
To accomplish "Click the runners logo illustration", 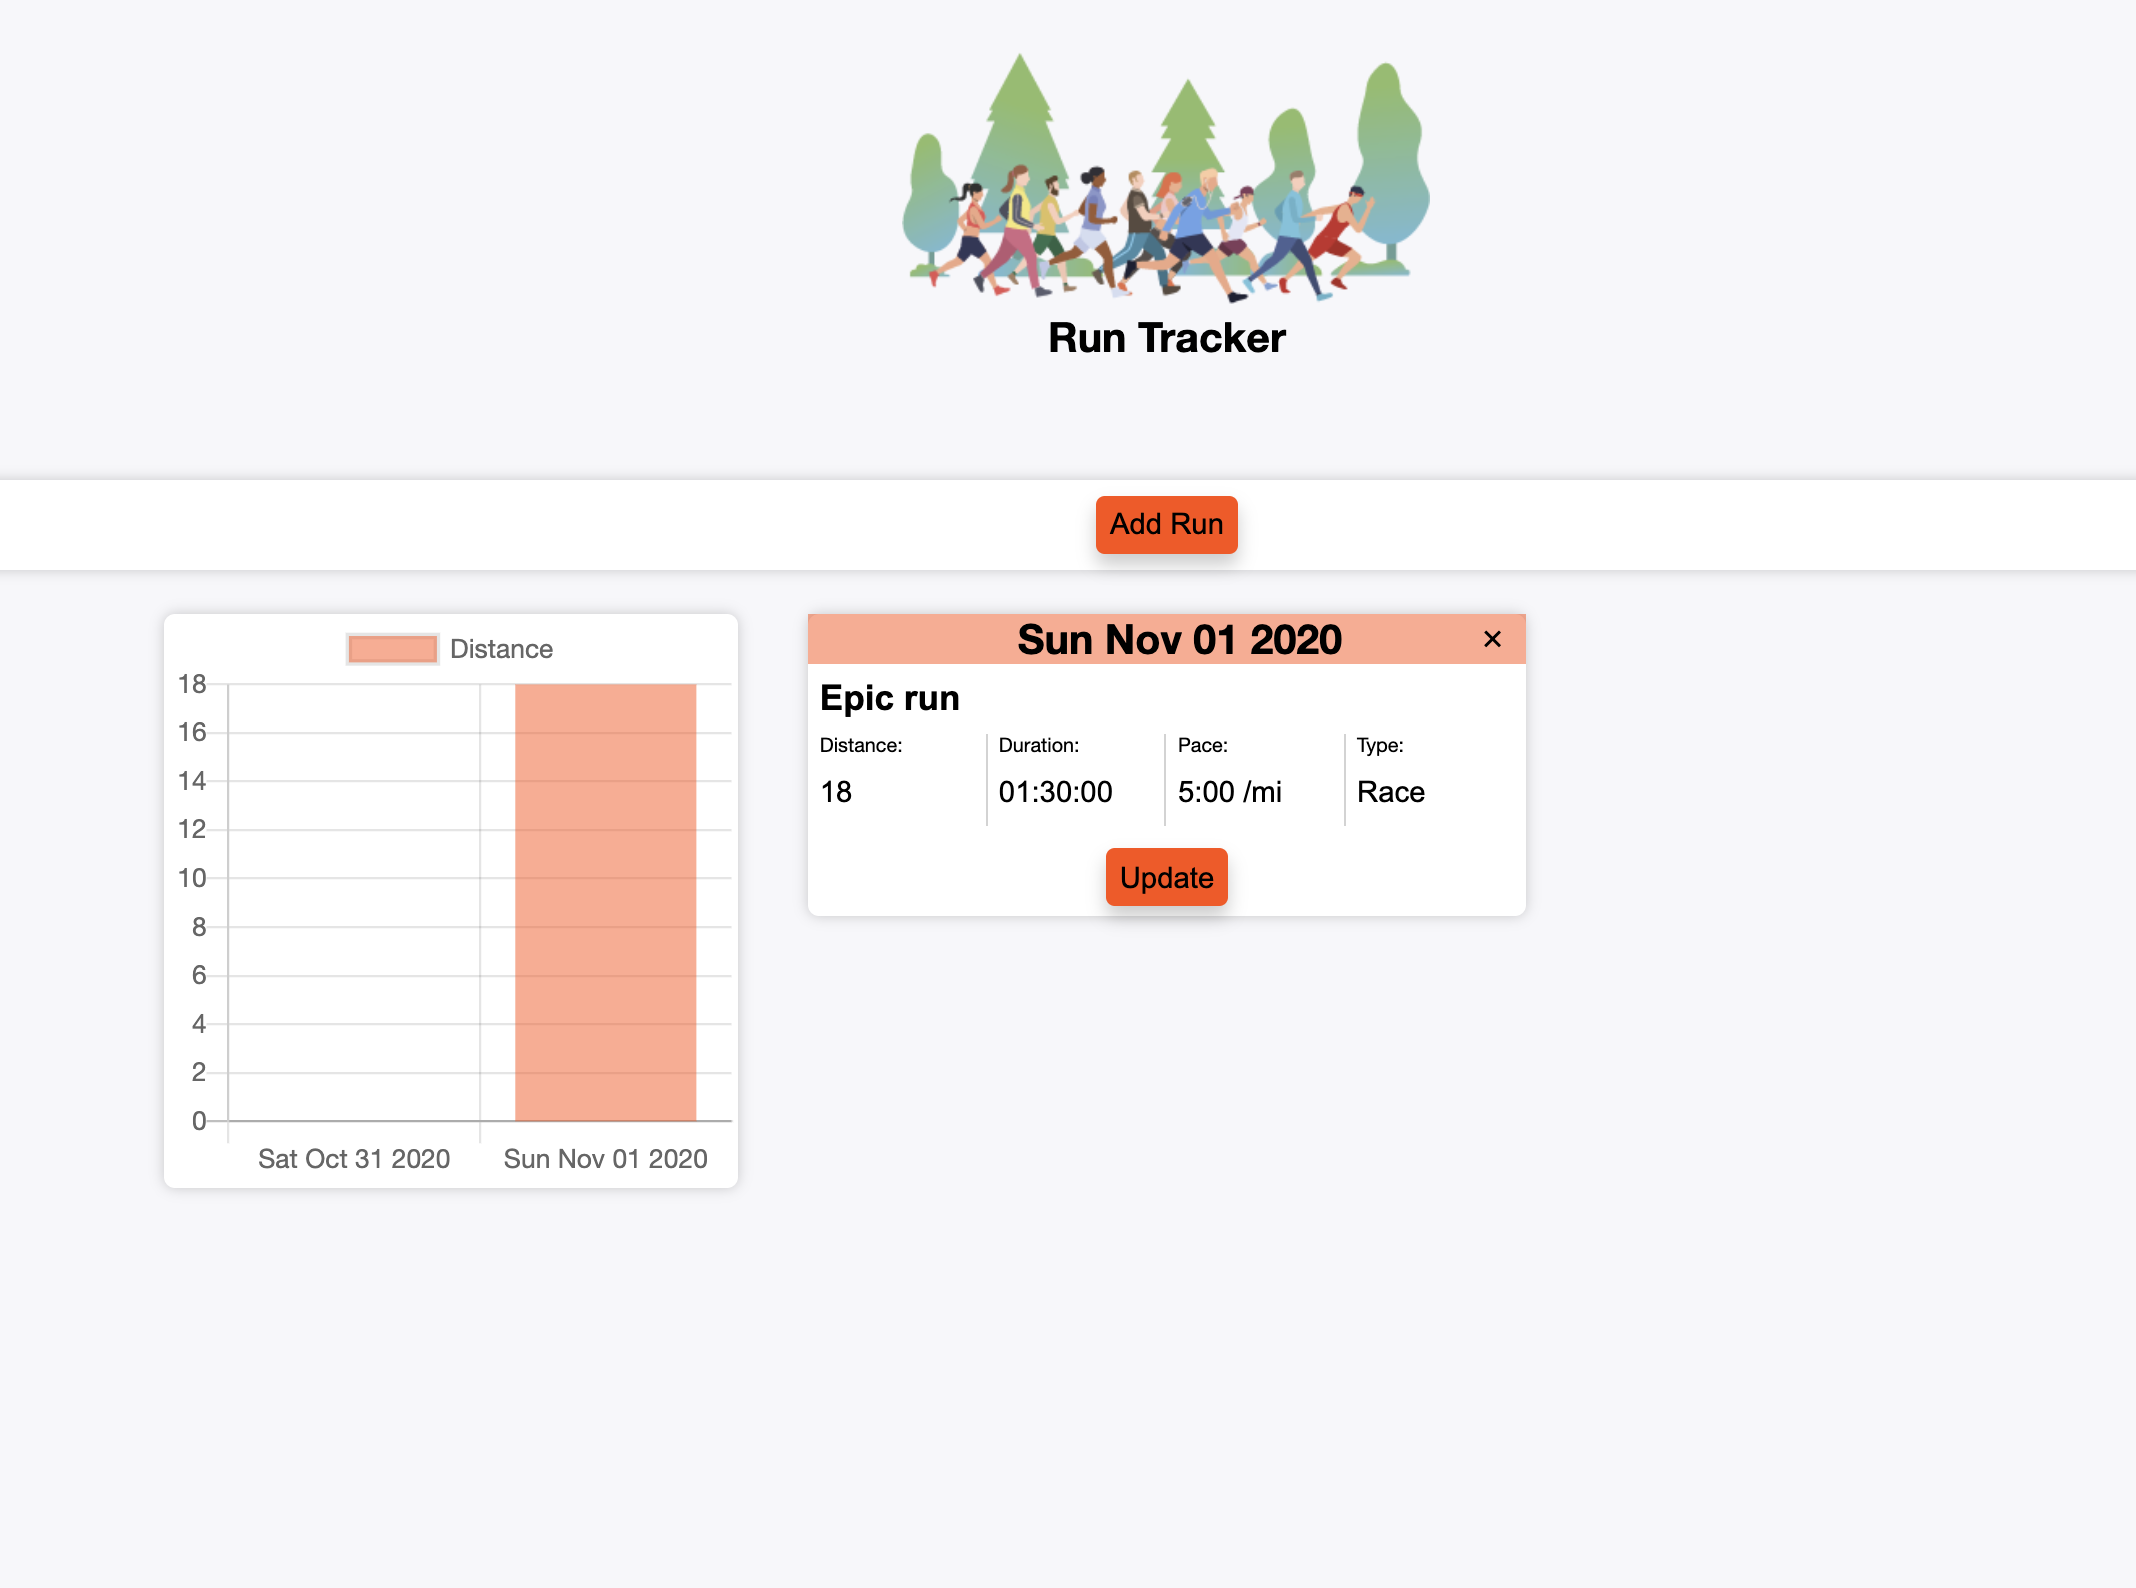I will pos(1166,177).
